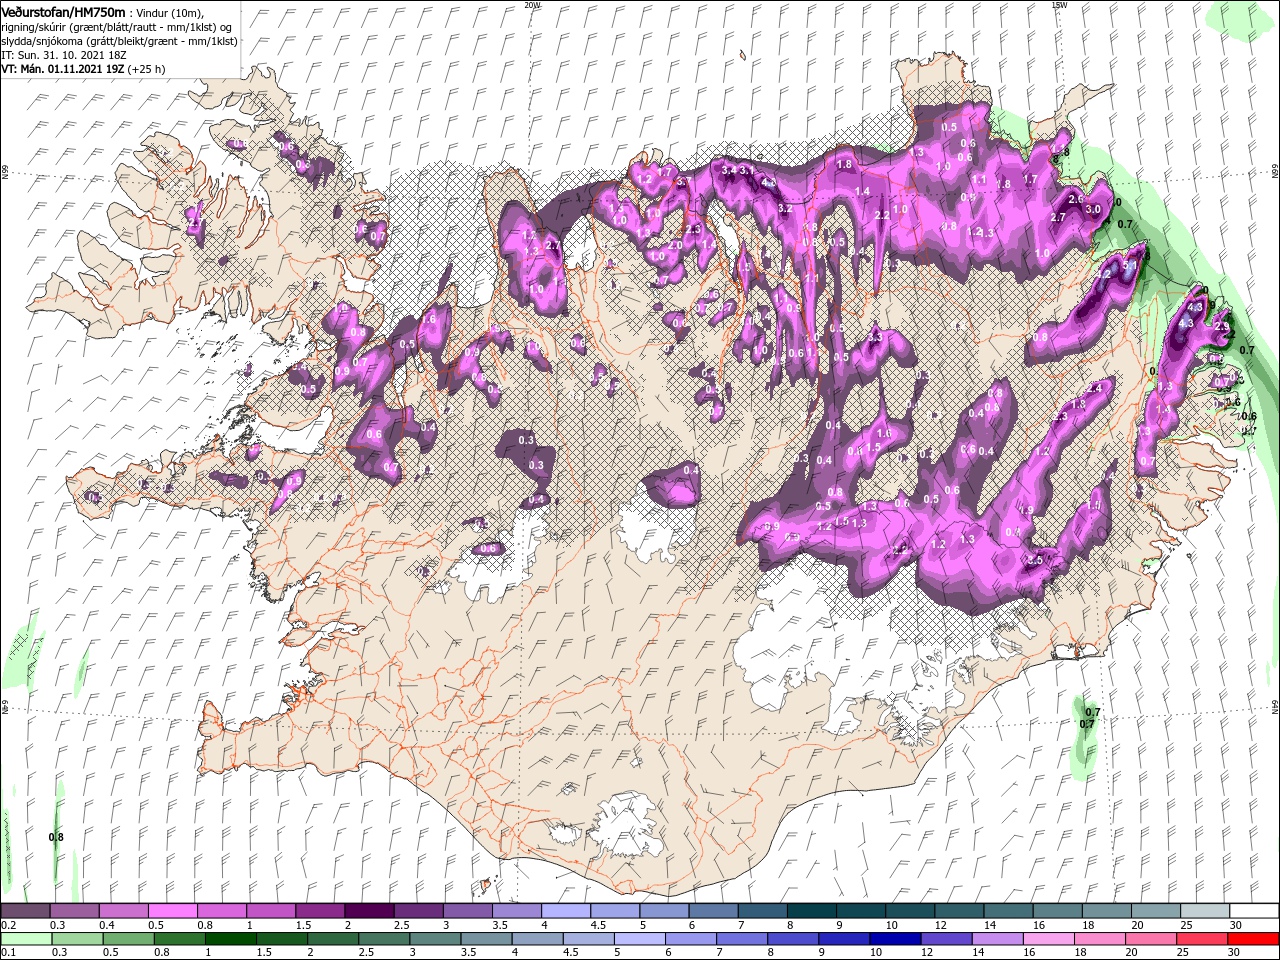This screenshot has height=960, width=1280.
Task: Pick the darkest green rain swatch between 1 and 1.5
Action: 232,939
